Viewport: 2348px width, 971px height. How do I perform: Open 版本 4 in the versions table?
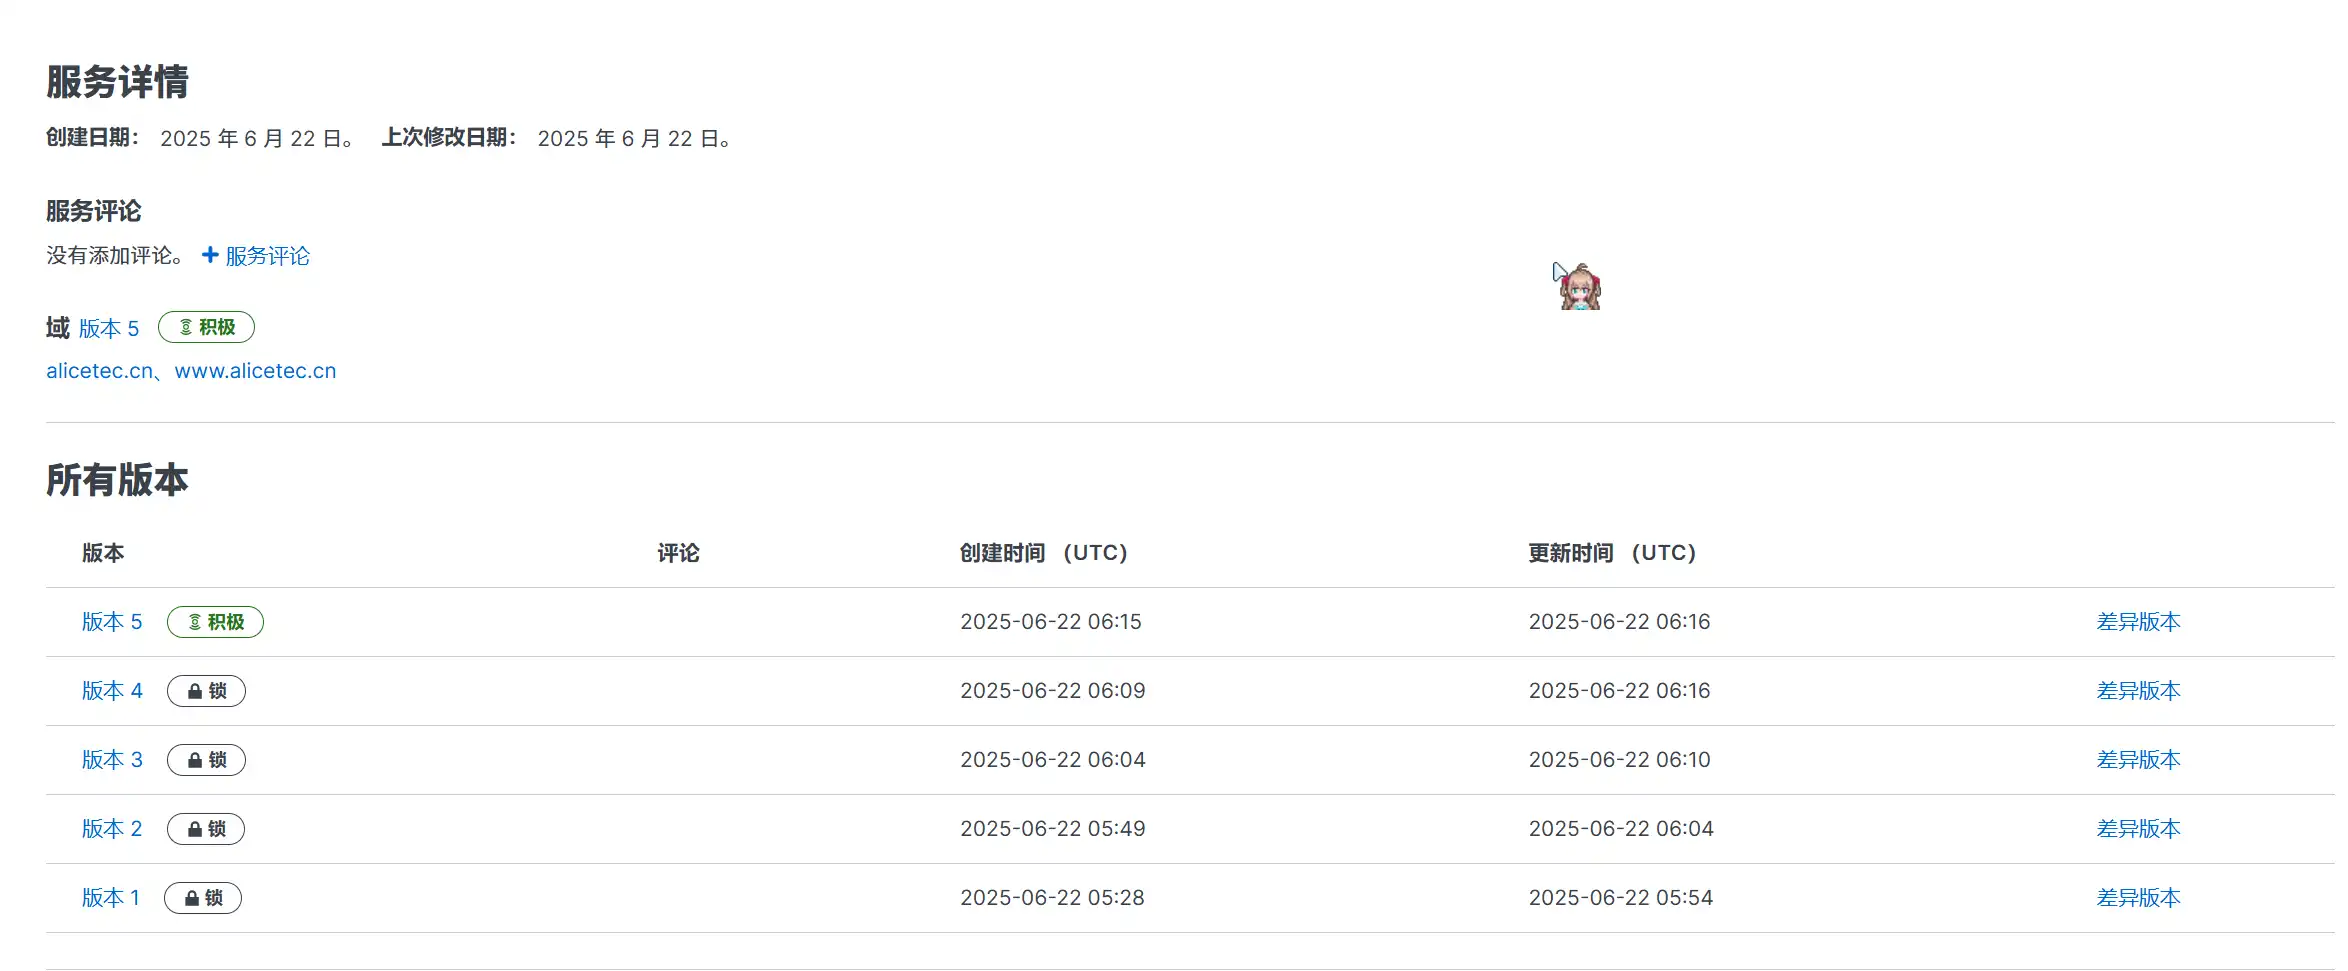(112, 691)
